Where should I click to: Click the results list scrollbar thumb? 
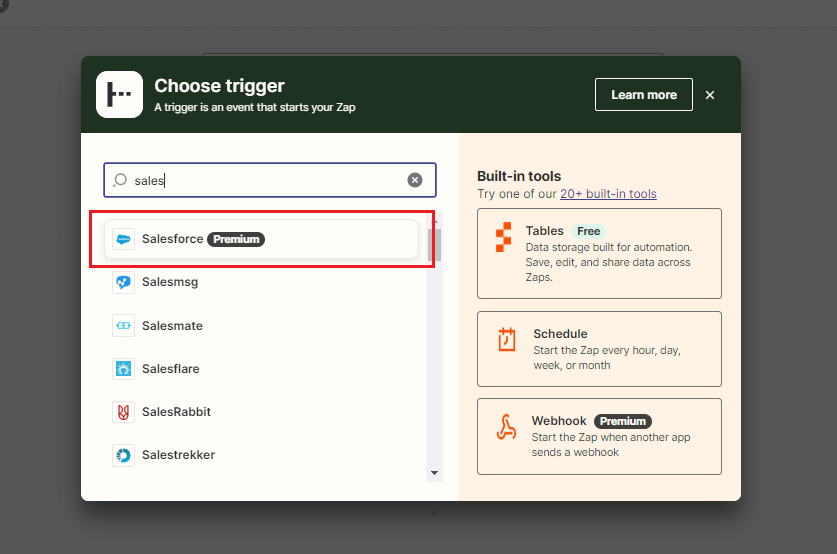[435, 245]
